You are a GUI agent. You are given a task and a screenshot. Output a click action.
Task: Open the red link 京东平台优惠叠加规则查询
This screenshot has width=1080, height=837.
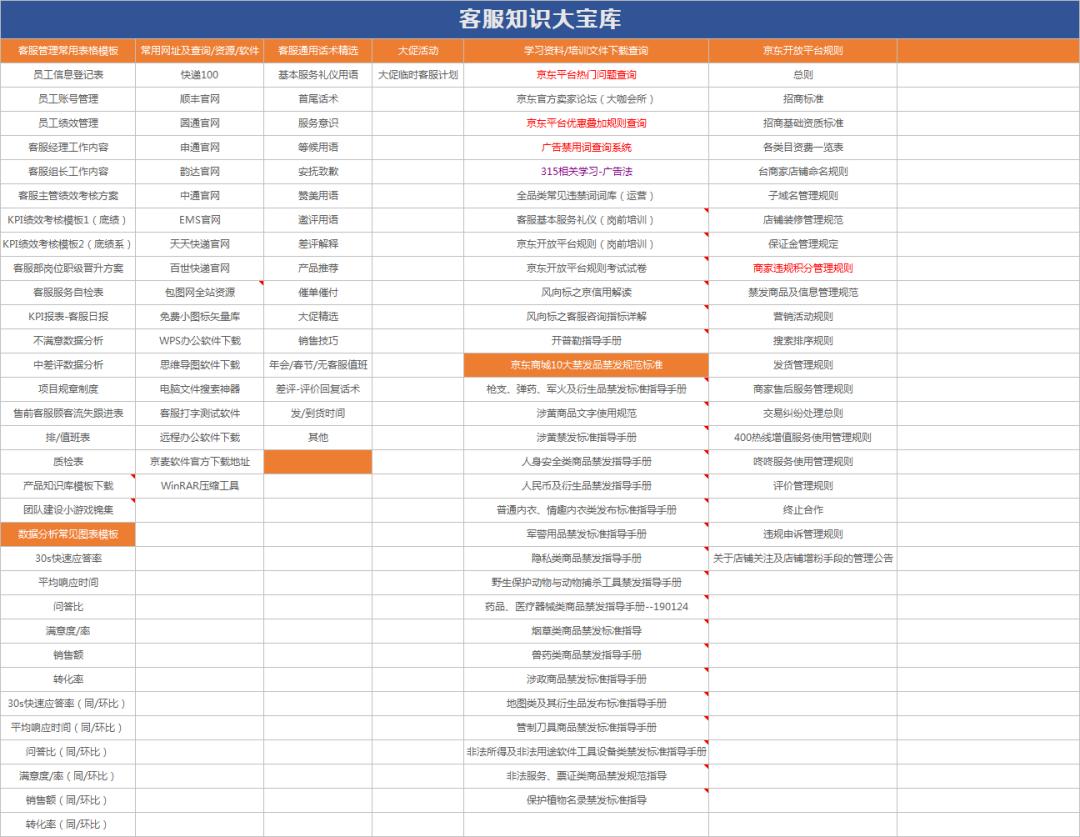pos(585,123)
